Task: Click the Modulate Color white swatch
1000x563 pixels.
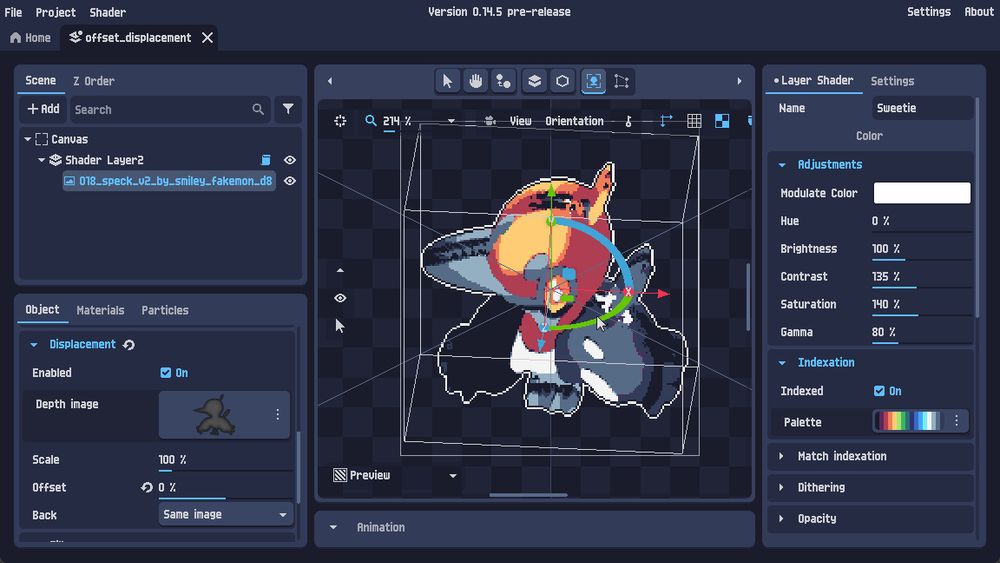Action: coord(922,193)
